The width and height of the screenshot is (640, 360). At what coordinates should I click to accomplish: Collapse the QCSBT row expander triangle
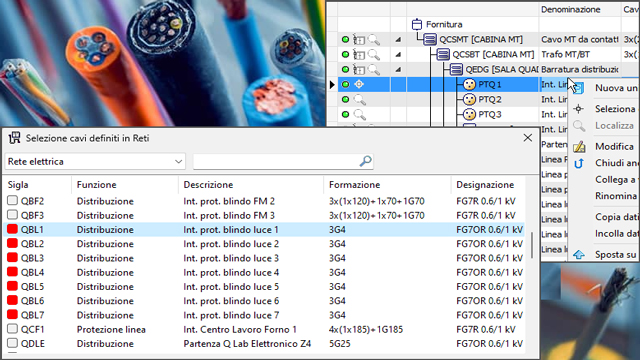(x=398, y=54)
